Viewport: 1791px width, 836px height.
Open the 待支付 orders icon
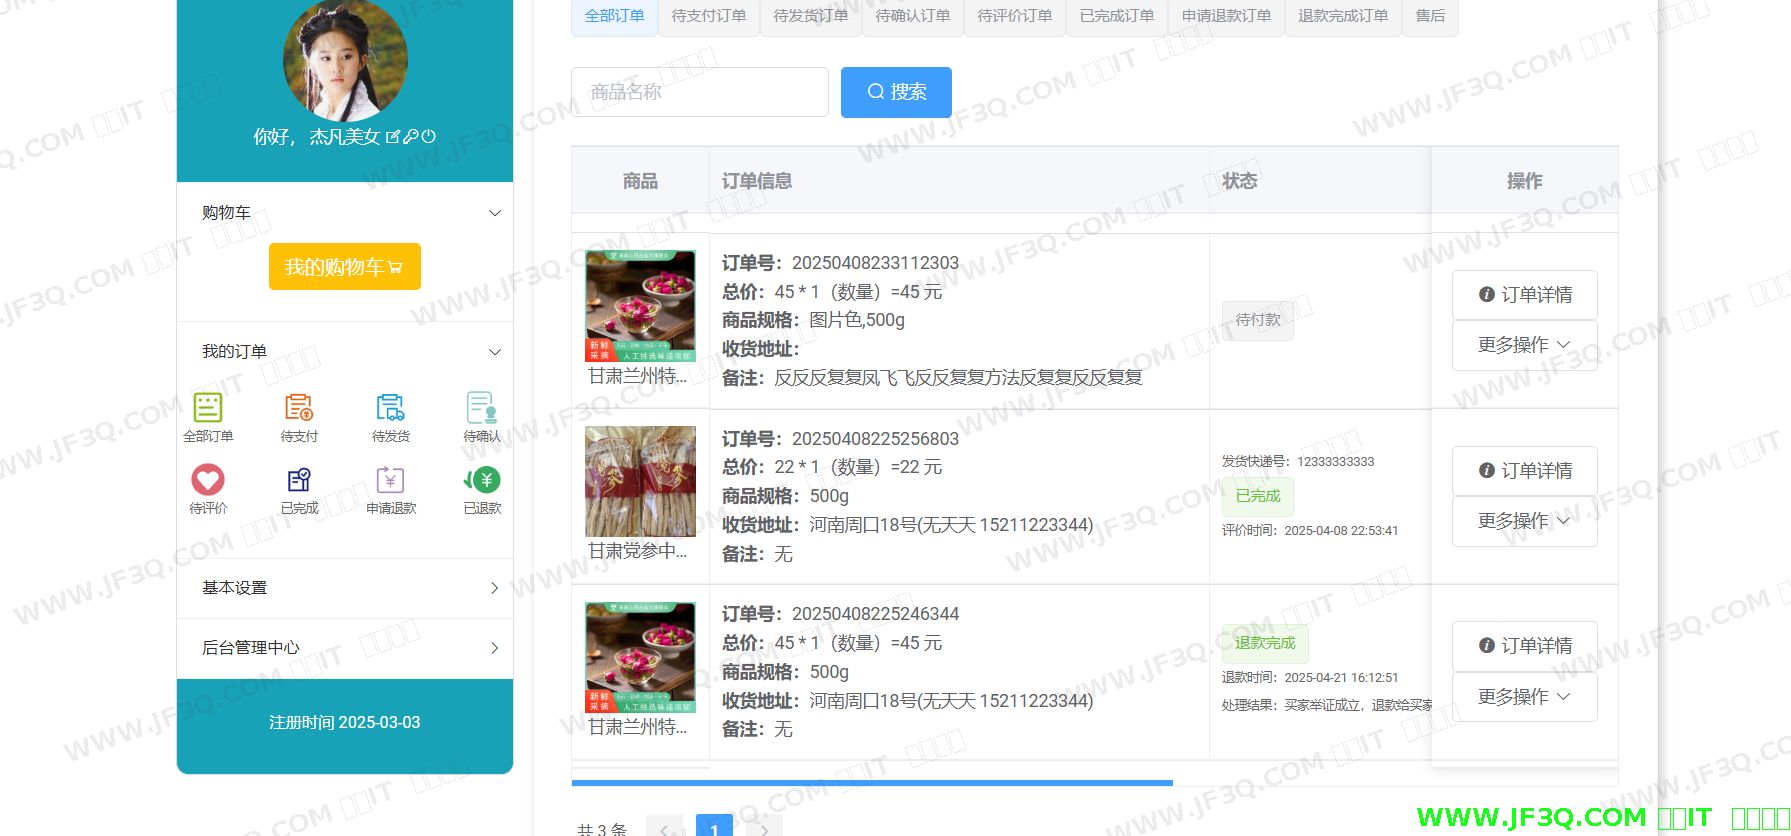pos(299,408)
